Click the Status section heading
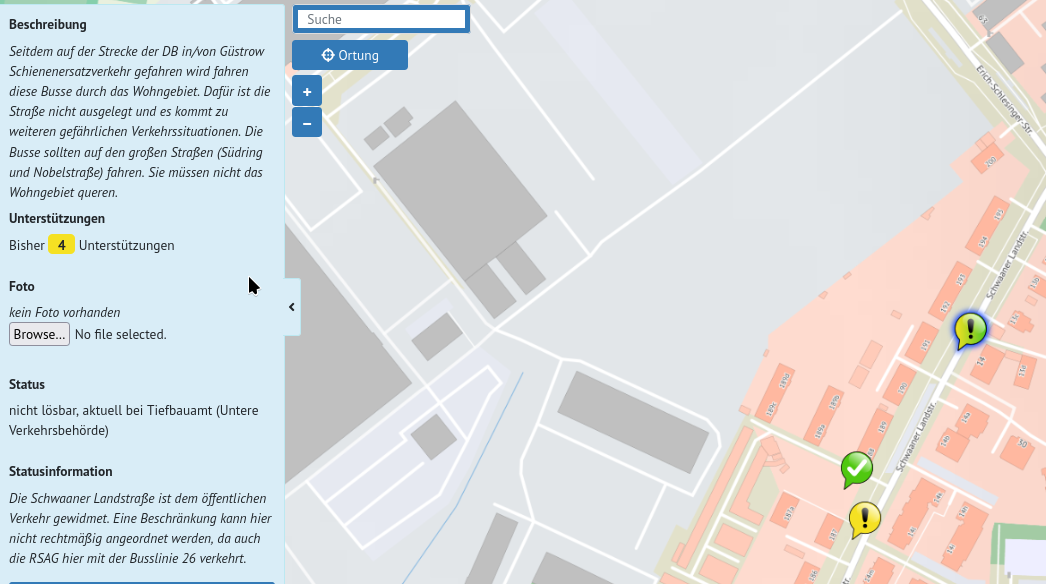 click(27, 384)
